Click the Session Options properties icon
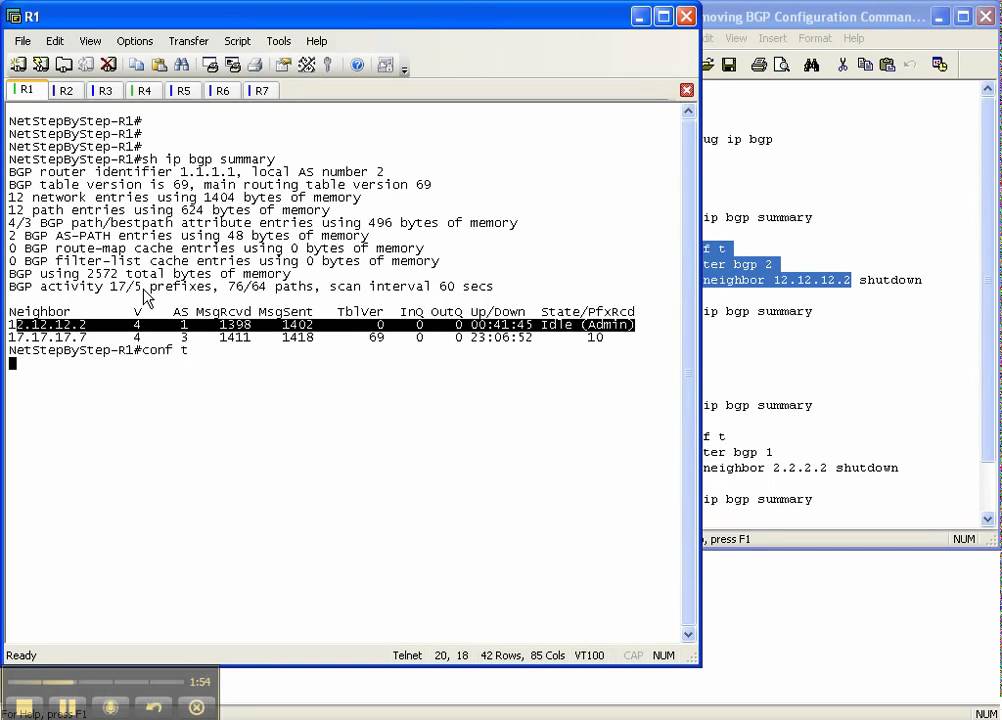1002x720 pixels. click(x=283, y=64)
